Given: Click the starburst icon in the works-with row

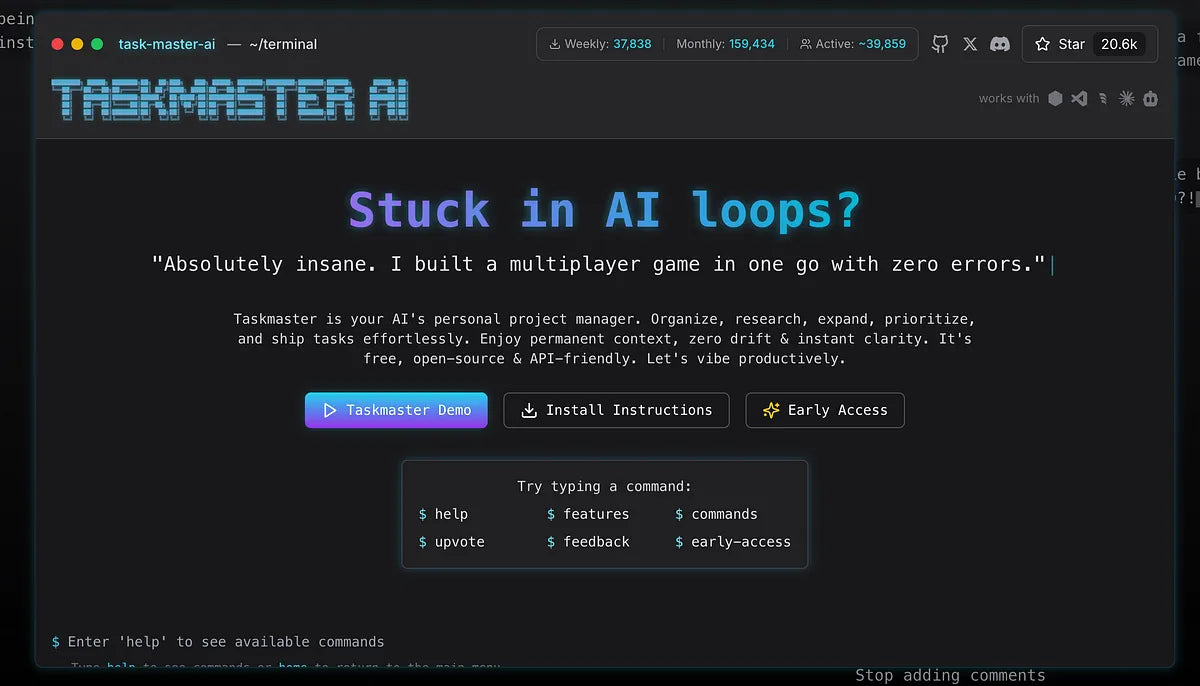Looking at the screenshot, I should click(1126, 98).
